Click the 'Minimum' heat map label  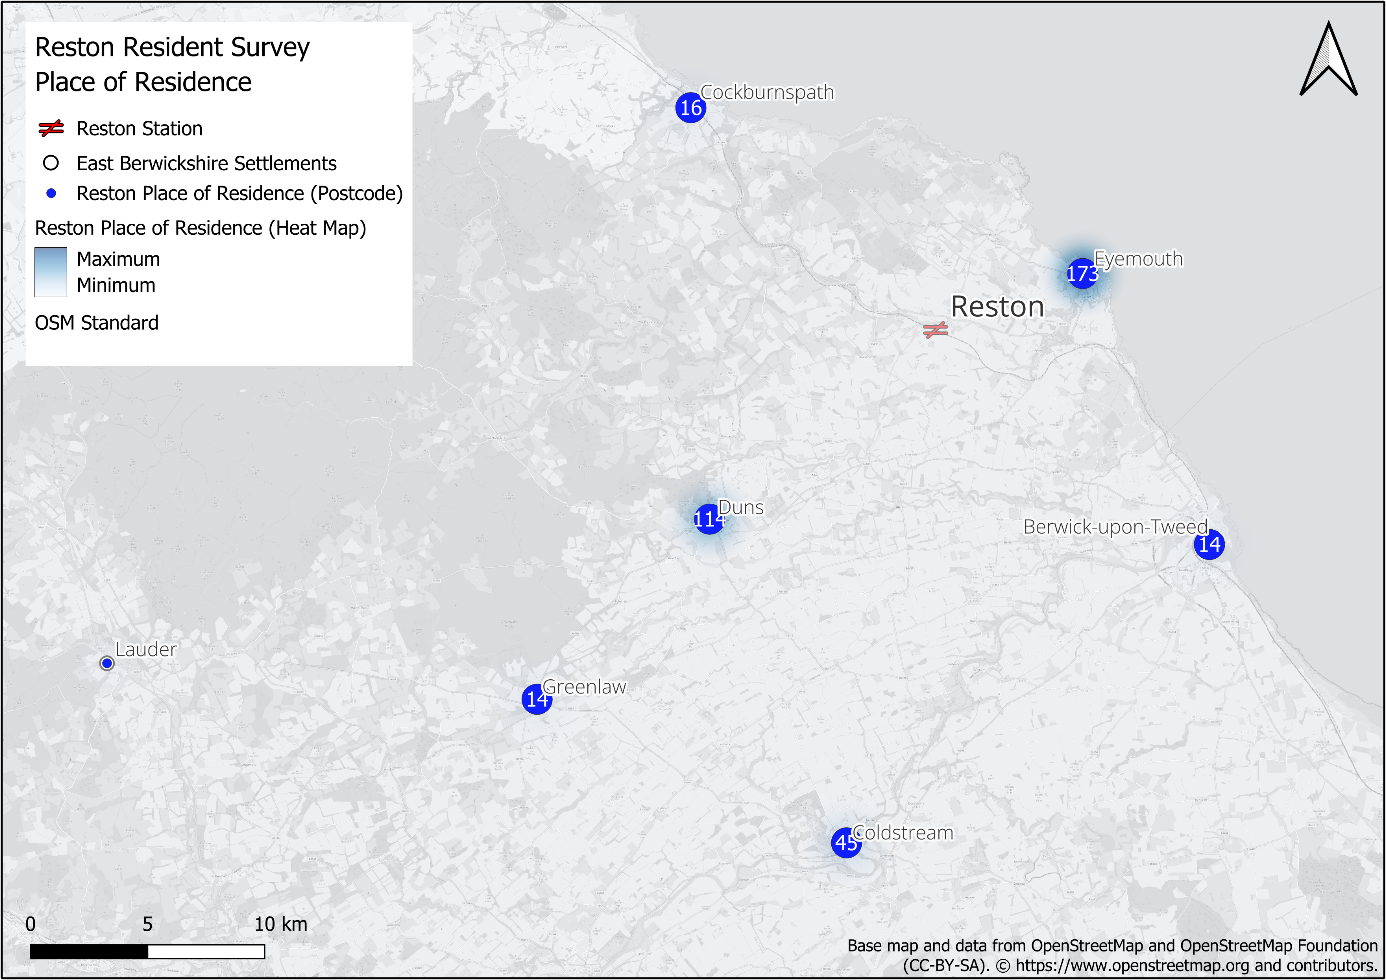[x=116, y=285]
